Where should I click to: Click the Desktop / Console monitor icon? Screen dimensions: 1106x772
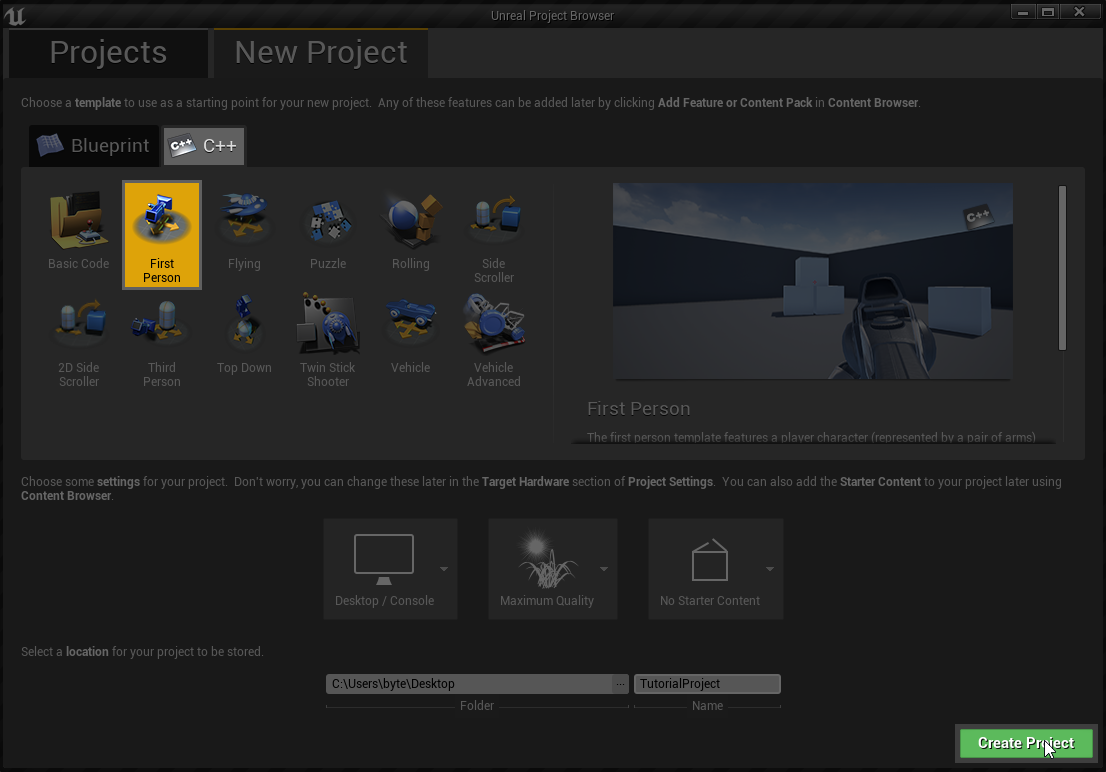pyautogui.click(x=384, y=559)
